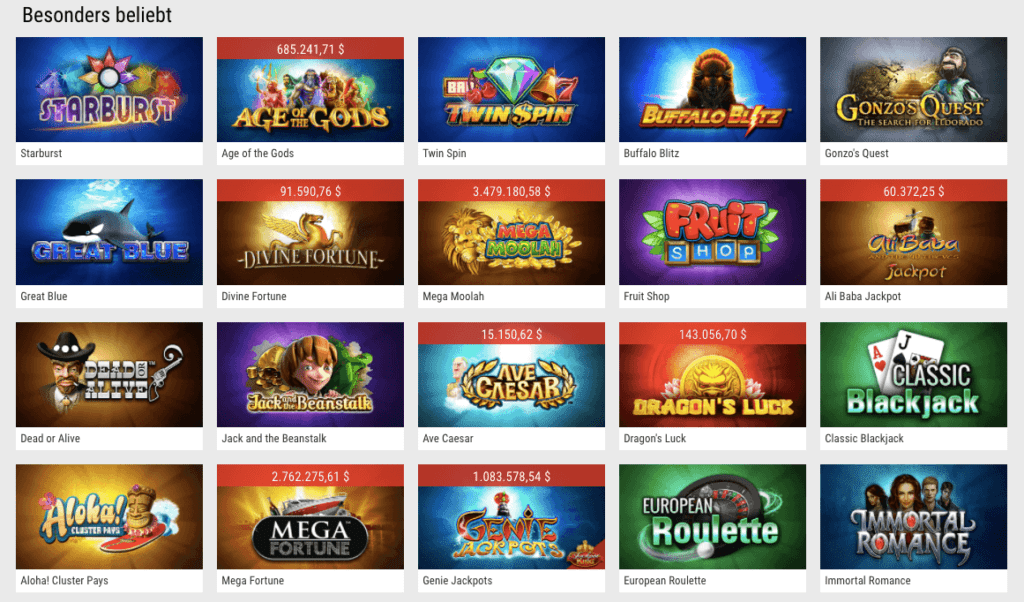Open European Roulette table thumbnail
The width and height of the screenshot is (1024, 602).
712,516
